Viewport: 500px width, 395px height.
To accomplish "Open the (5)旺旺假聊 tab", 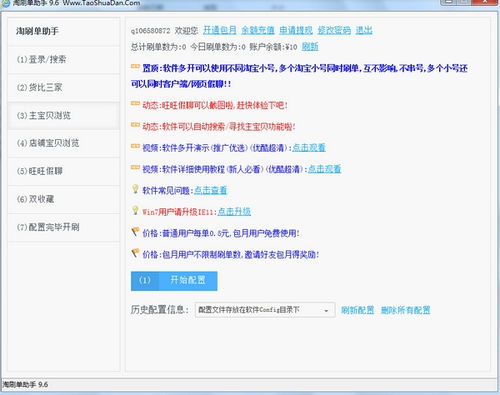I will click(64, 171).
